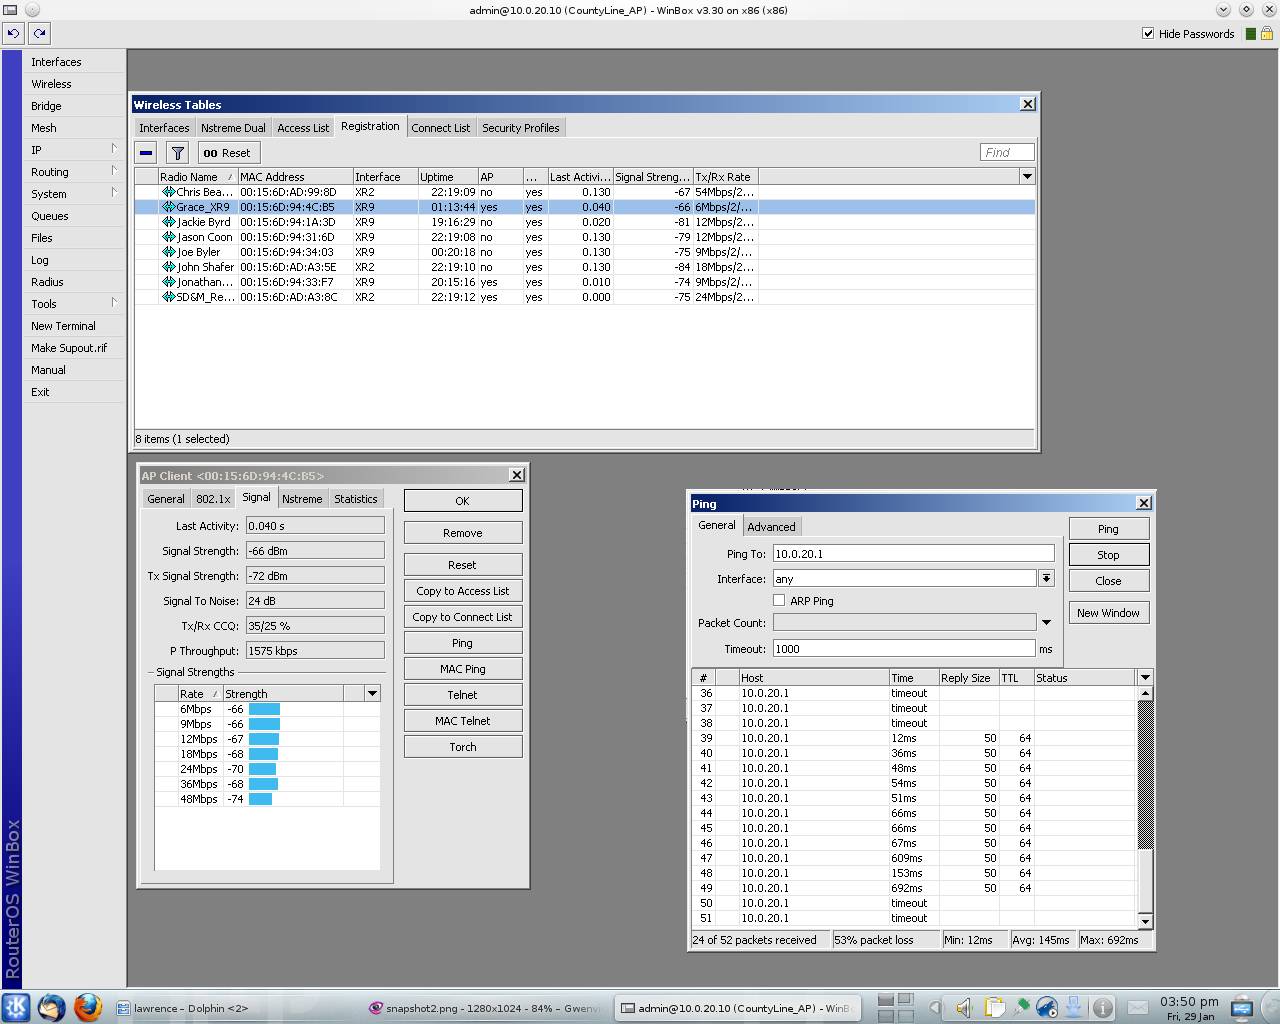Screen dimensions: 1280x1024
Task: Launch Firefox from the taskbar
Action: tap(88, 1008)
